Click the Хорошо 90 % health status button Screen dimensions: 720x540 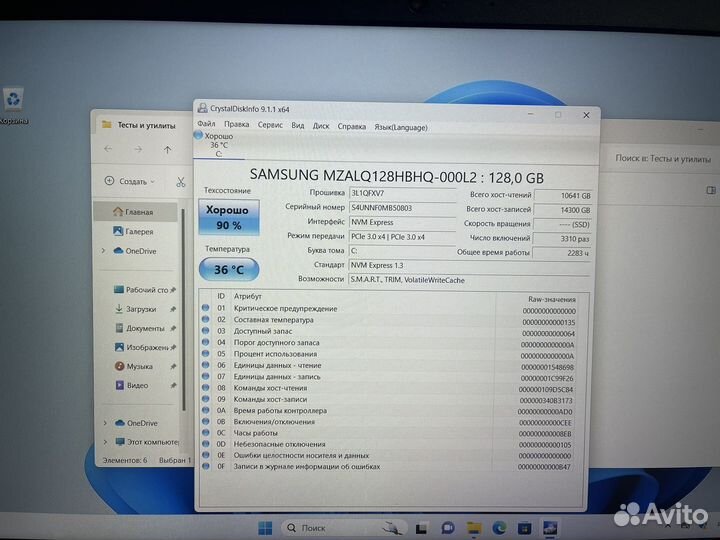coord(229,217)
